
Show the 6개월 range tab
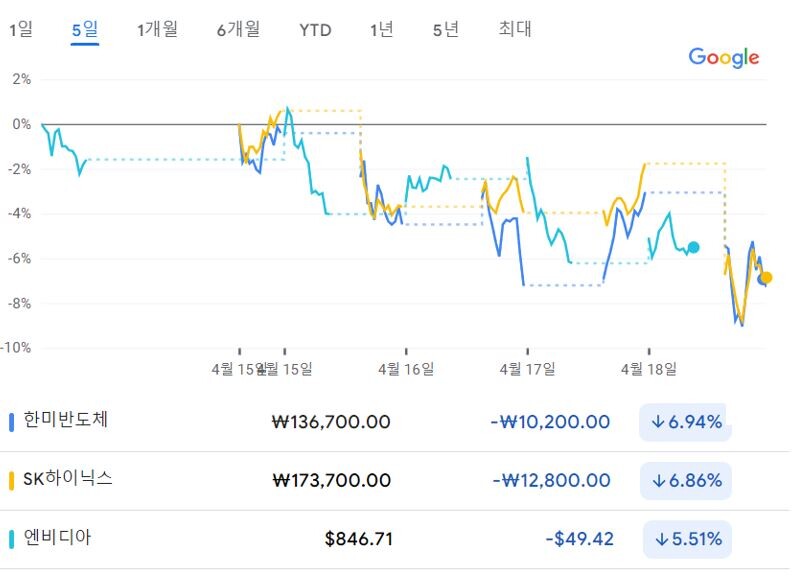point(239,29)
